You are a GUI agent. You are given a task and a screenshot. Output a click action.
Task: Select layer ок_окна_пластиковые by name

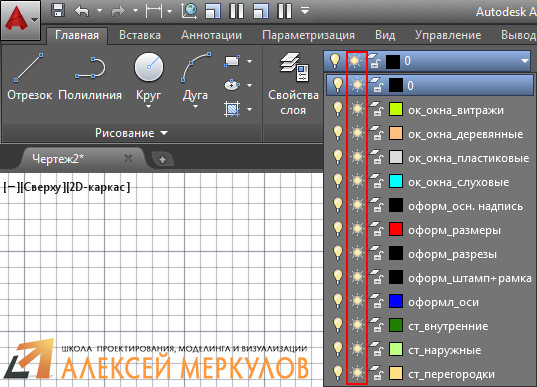[469, 158]
